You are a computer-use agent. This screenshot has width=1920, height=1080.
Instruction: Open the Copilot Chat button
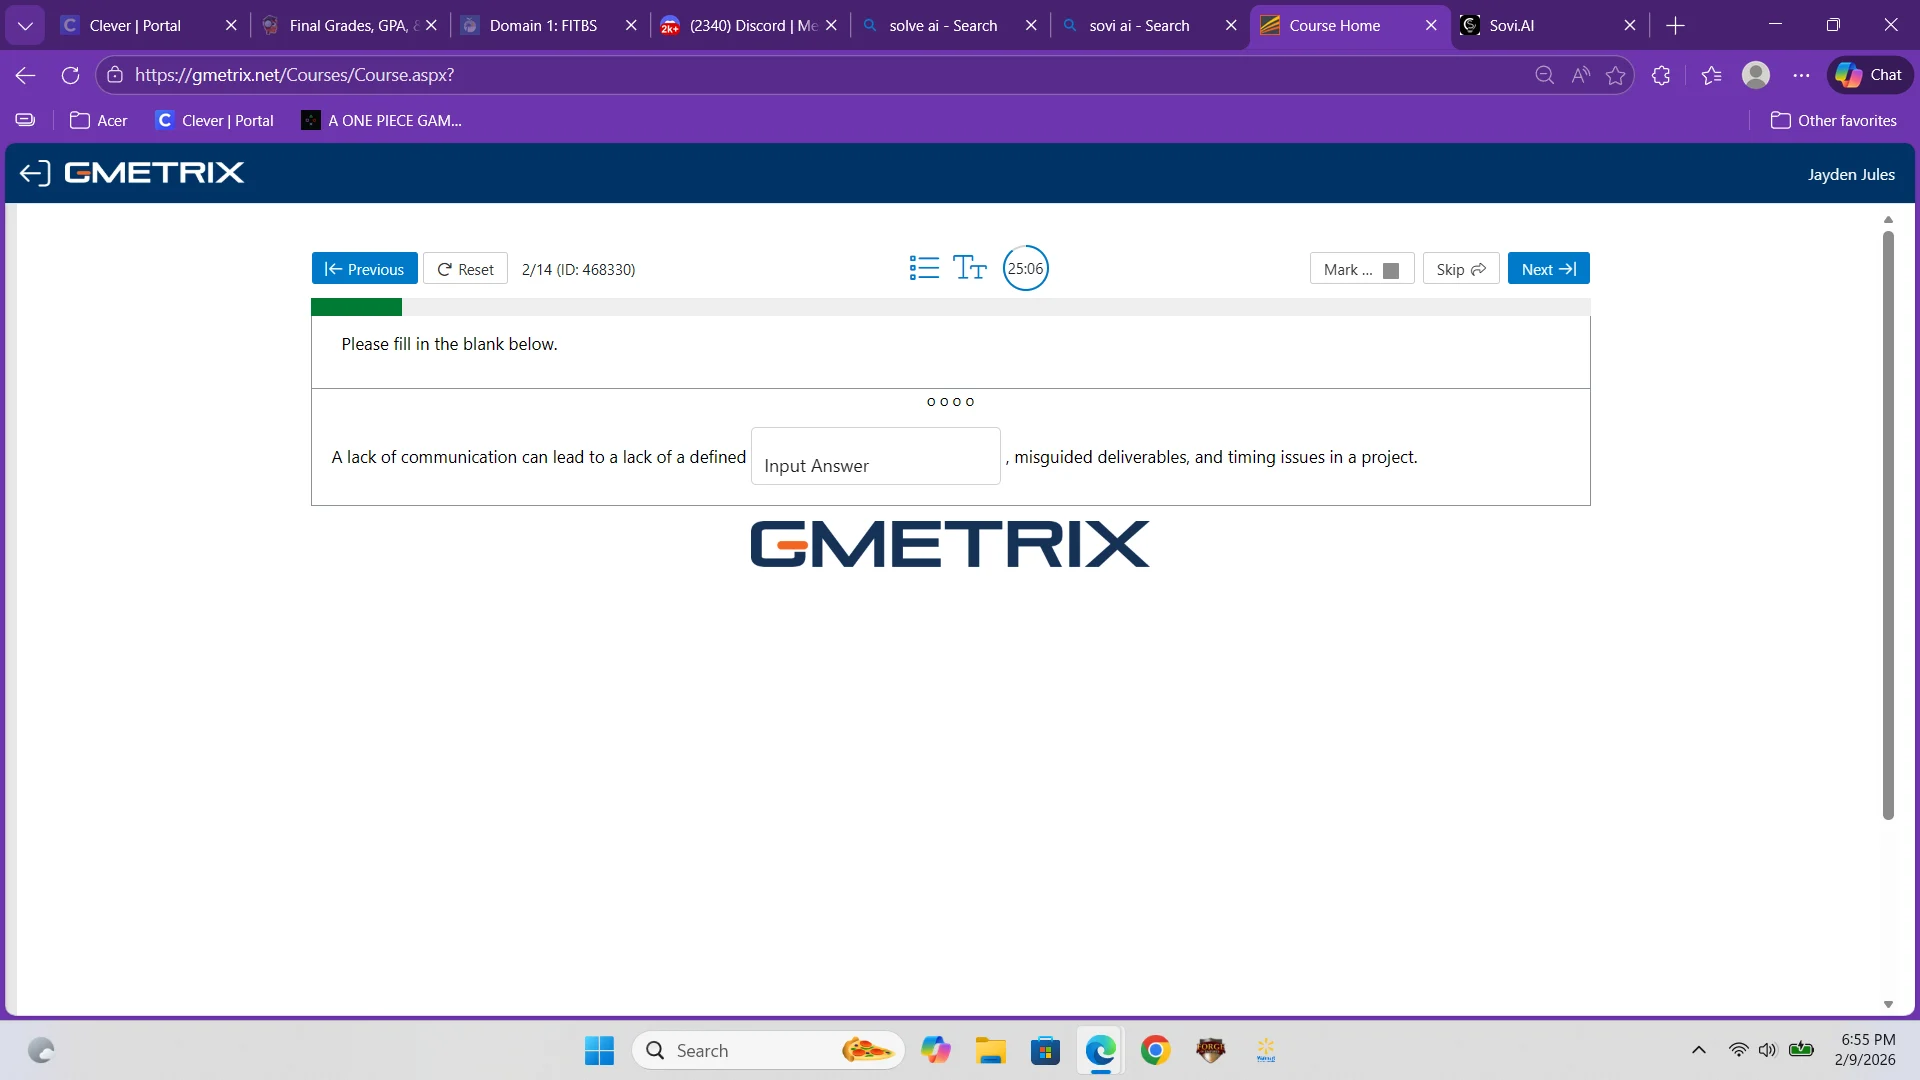coord(1869,75)
